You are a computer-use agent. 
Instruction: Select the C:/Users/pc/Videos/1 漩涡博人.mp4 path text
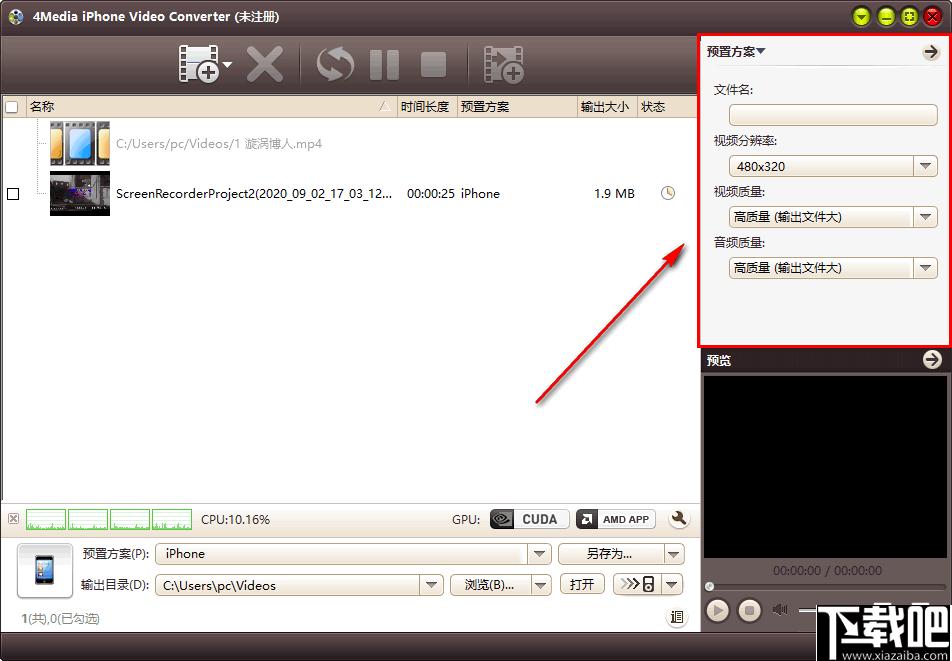click(x=219, y=144)
